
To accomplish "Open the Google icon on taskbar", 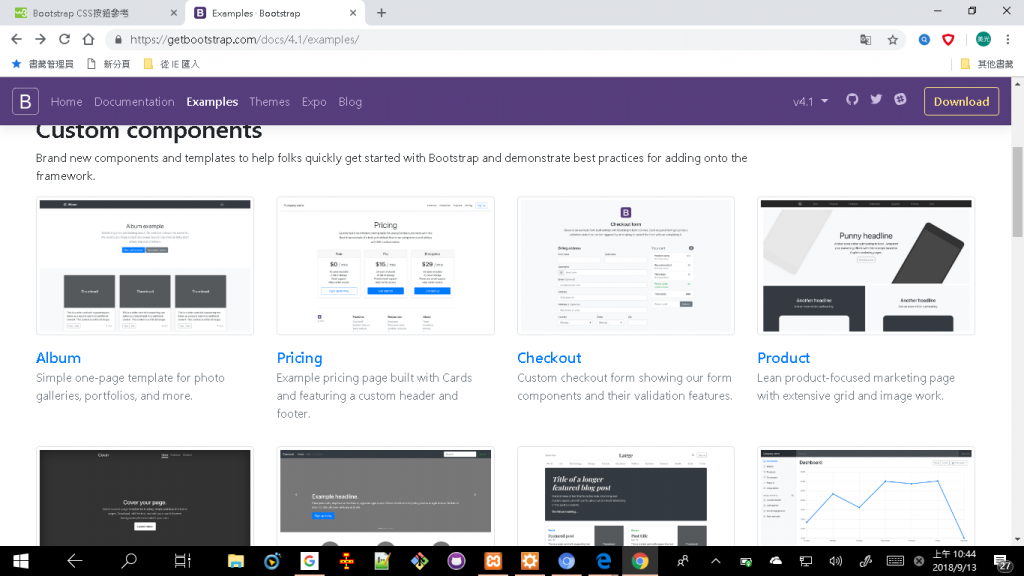I will (309, 561).
